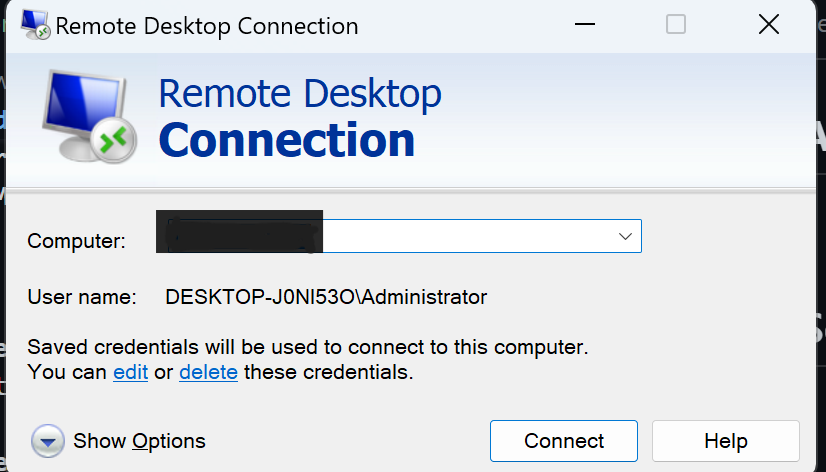Click the "Computer:" field label
This screenshot has height=472, width=826.
coord(77,241)
